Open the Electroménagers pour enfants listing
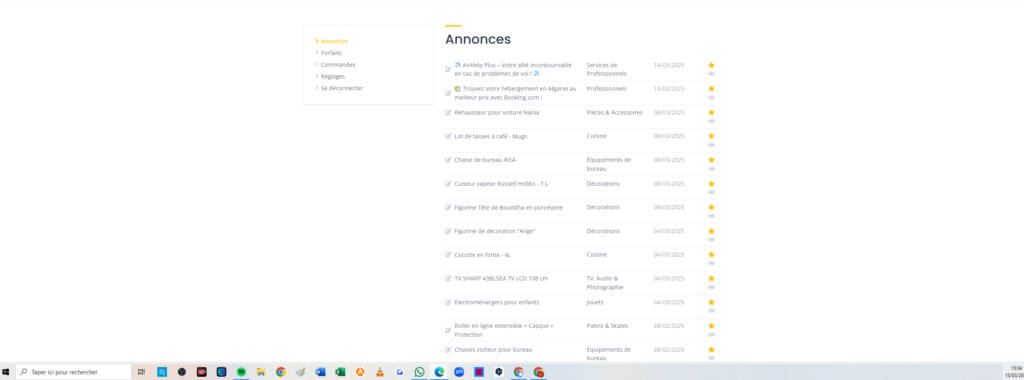1024x380 pixels. coord(496,302)
